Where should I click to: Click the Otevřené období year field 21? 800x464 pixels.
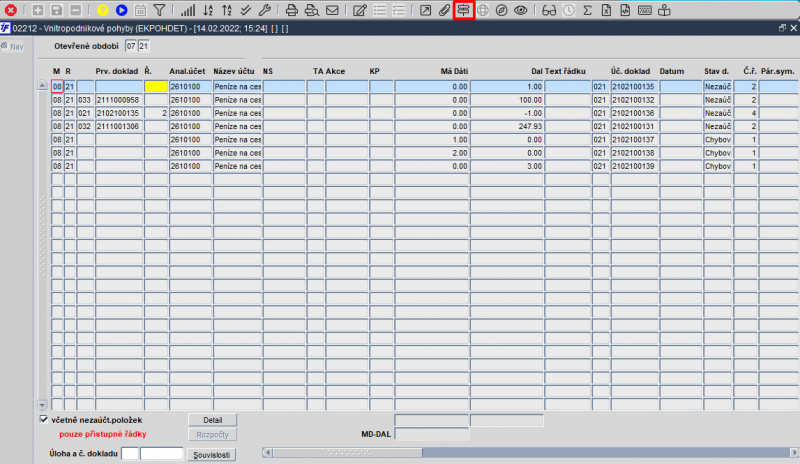coord(143,46)
